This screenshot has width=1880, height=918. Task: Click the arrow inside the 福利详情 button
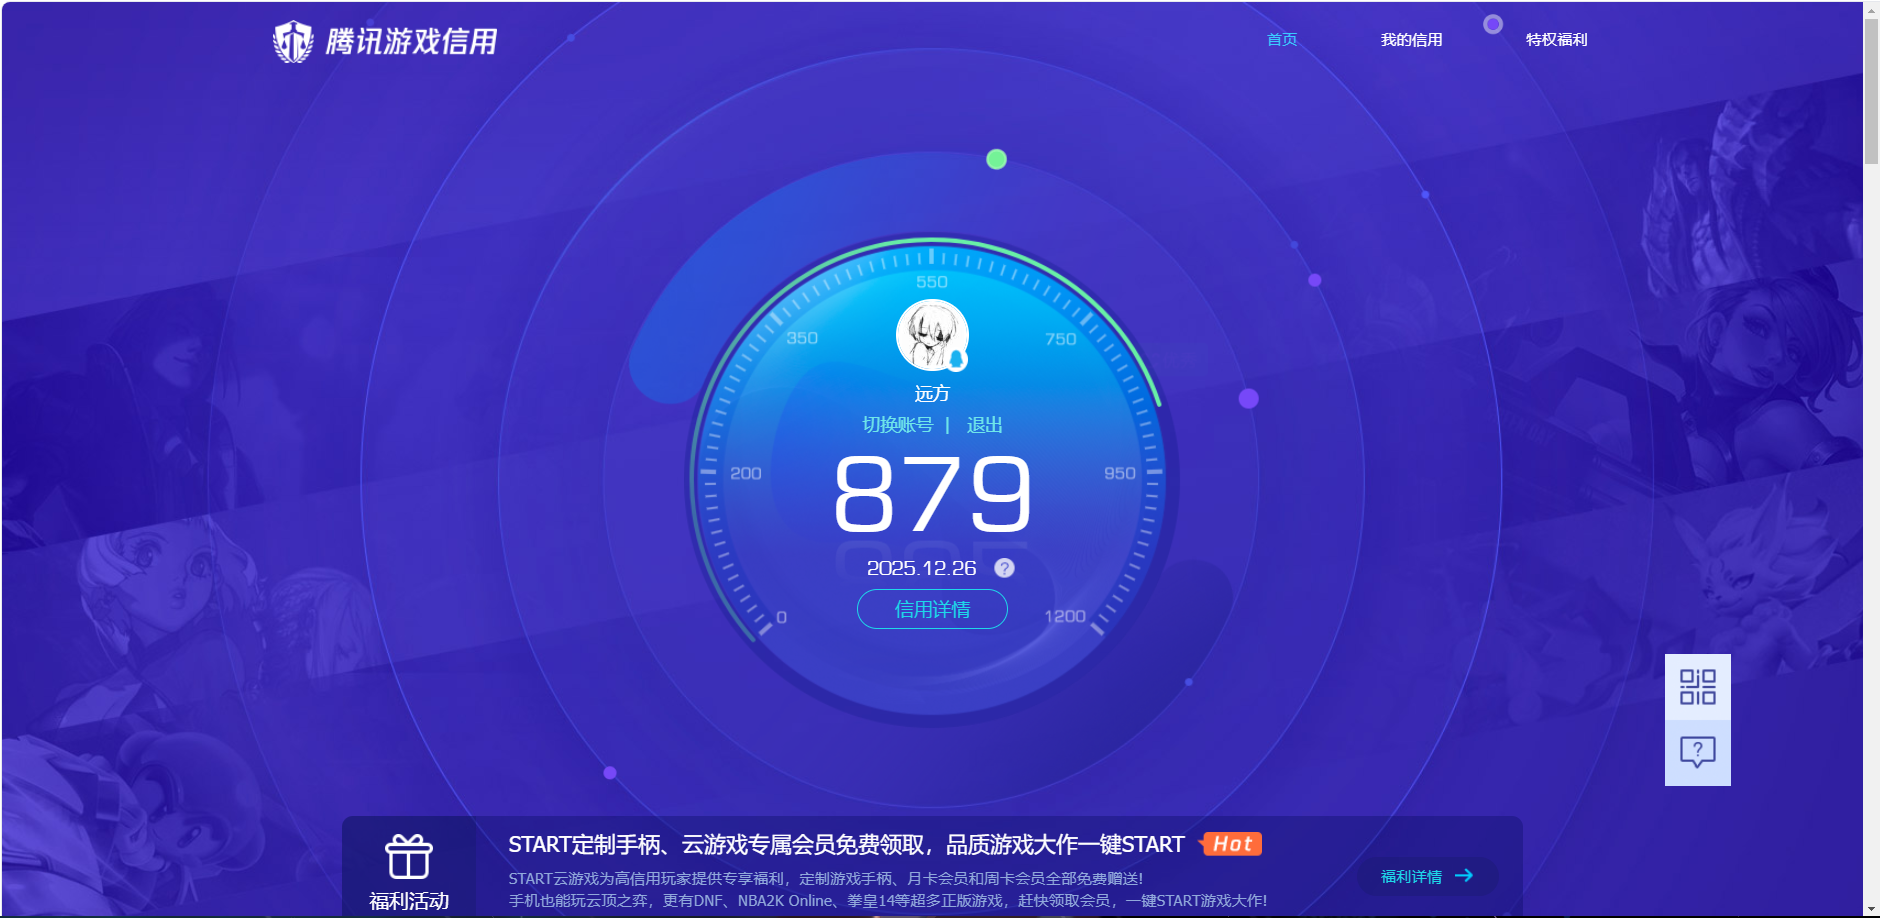[1462, 876]
